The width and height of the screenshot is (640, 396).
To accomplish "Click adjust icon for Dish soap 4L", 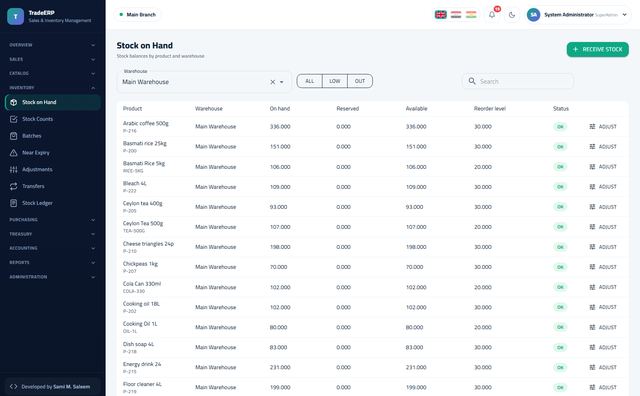I will point(592,347).
